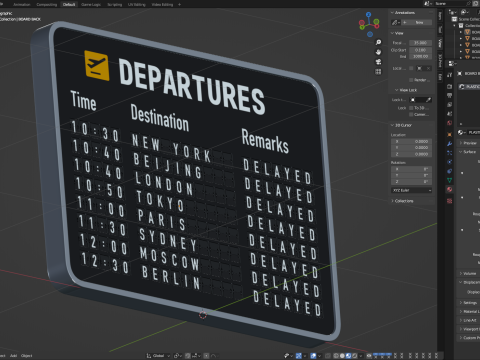Toggle the Lock Camera to View checkbox
Image resolution: width=480 pixels, height=360 pixels.
point(411,114)
